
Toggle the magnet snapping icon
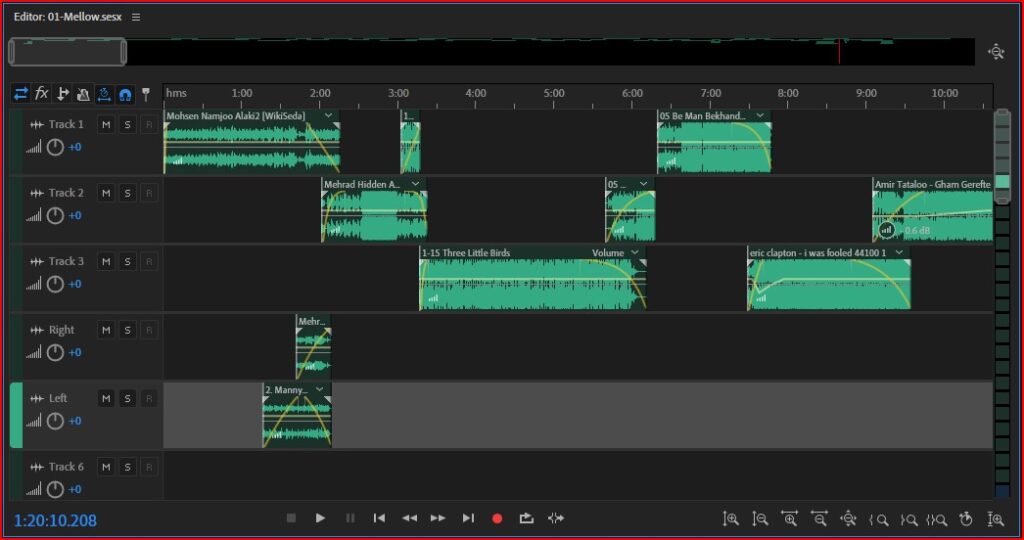pos(125,94)
